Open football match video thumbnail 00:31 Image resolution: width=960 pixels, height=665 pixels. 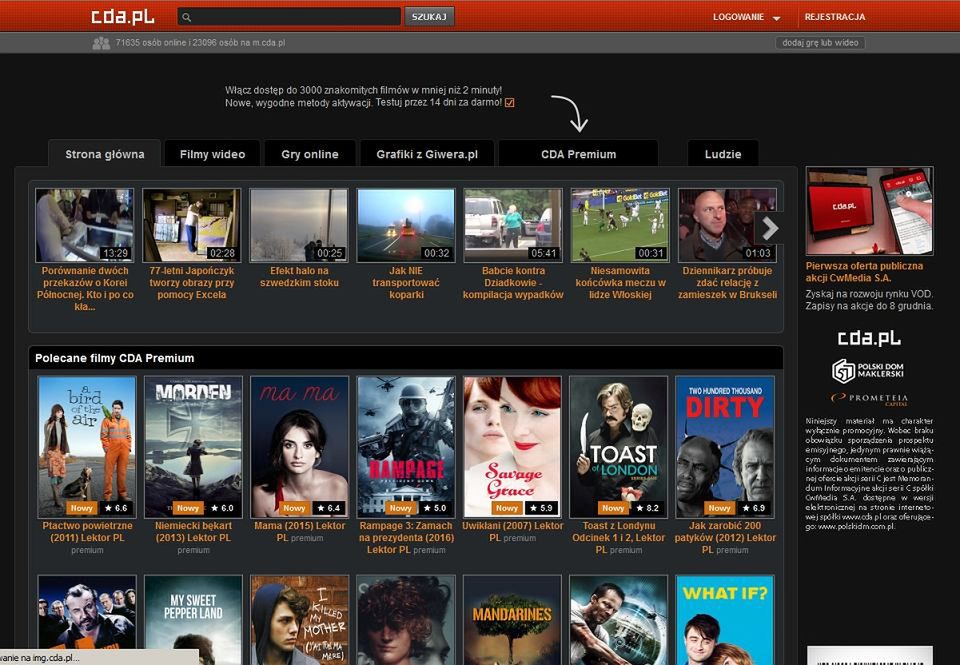(x=620, y=225)
